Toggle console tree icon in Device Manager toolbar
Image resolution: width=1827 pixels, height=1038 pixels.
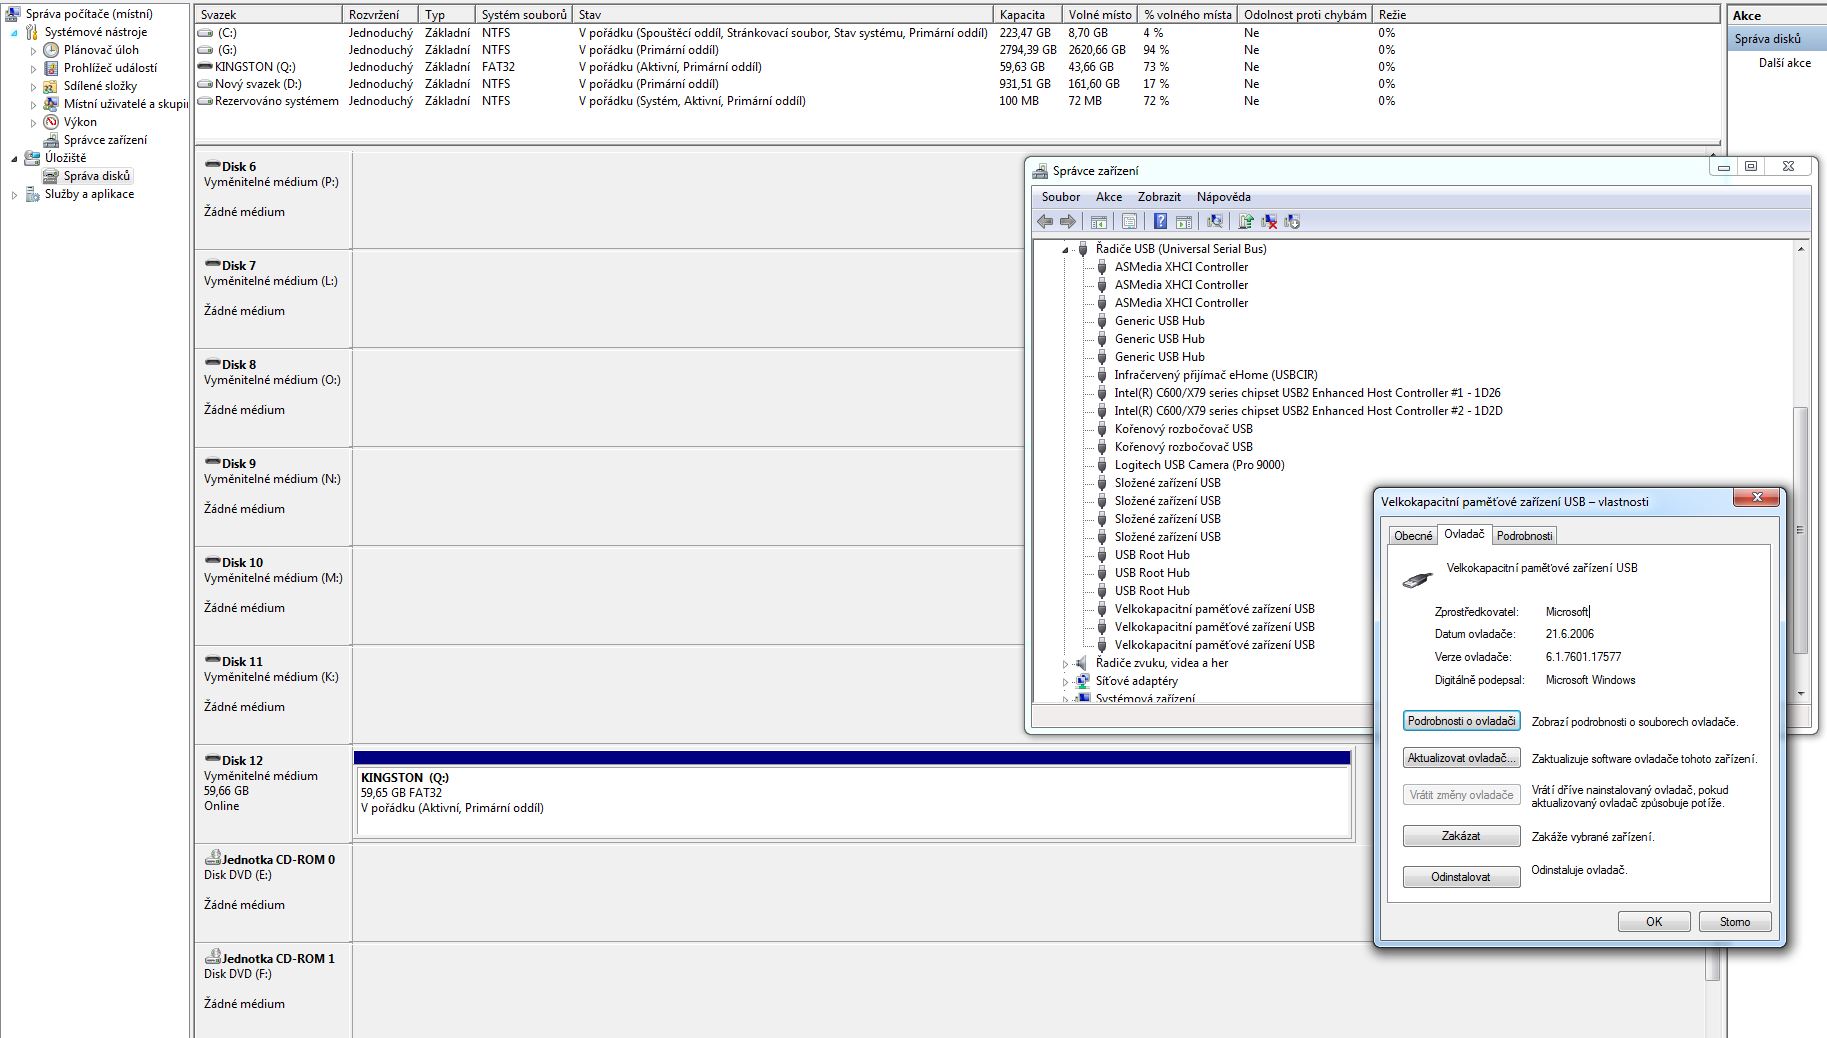point(1099,221)
